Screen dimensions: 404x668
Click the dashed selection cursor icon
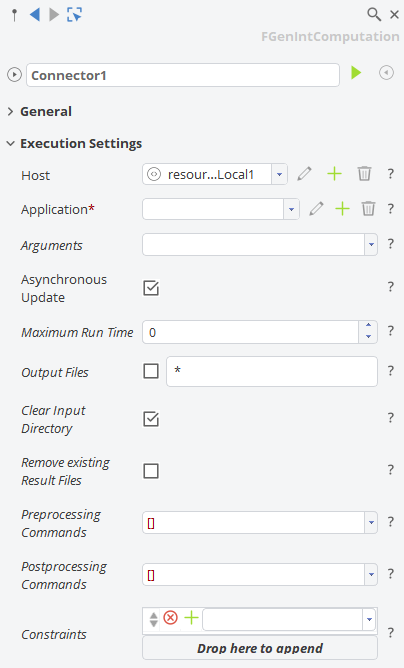tap(75, 14)
